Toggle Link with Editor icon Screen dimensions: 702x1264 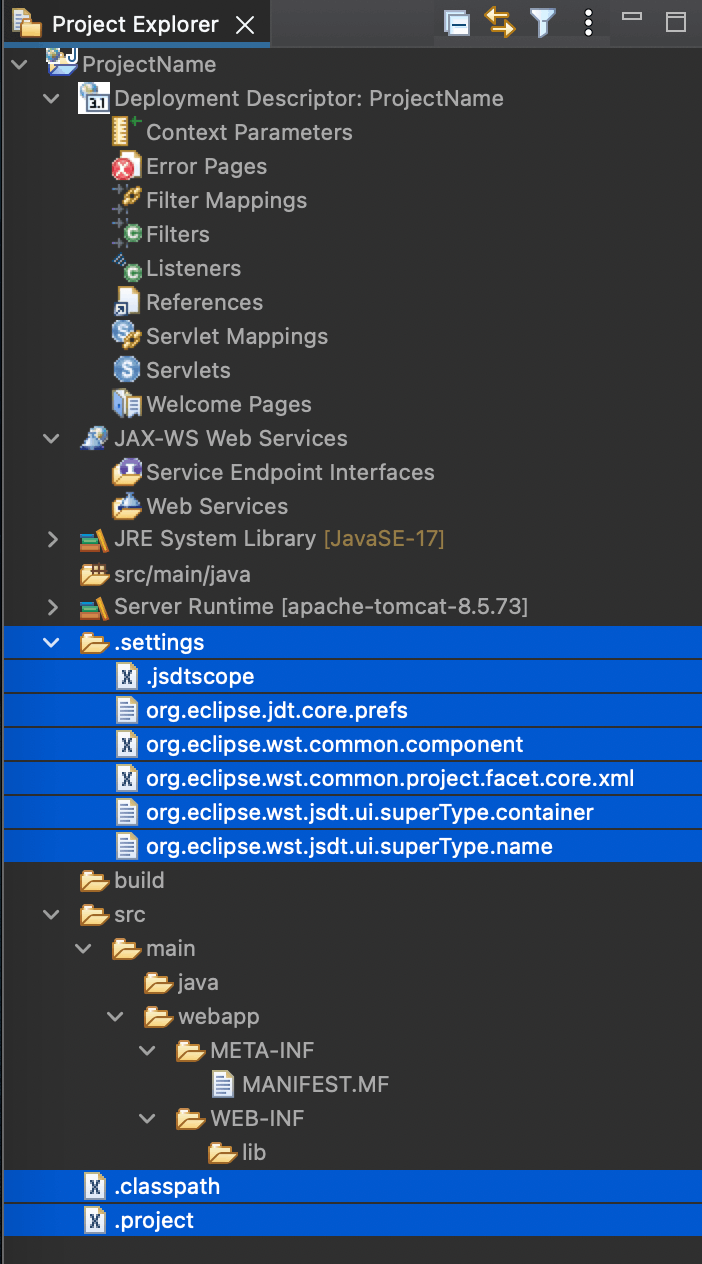pyautogui.click(x=500, y=23)
